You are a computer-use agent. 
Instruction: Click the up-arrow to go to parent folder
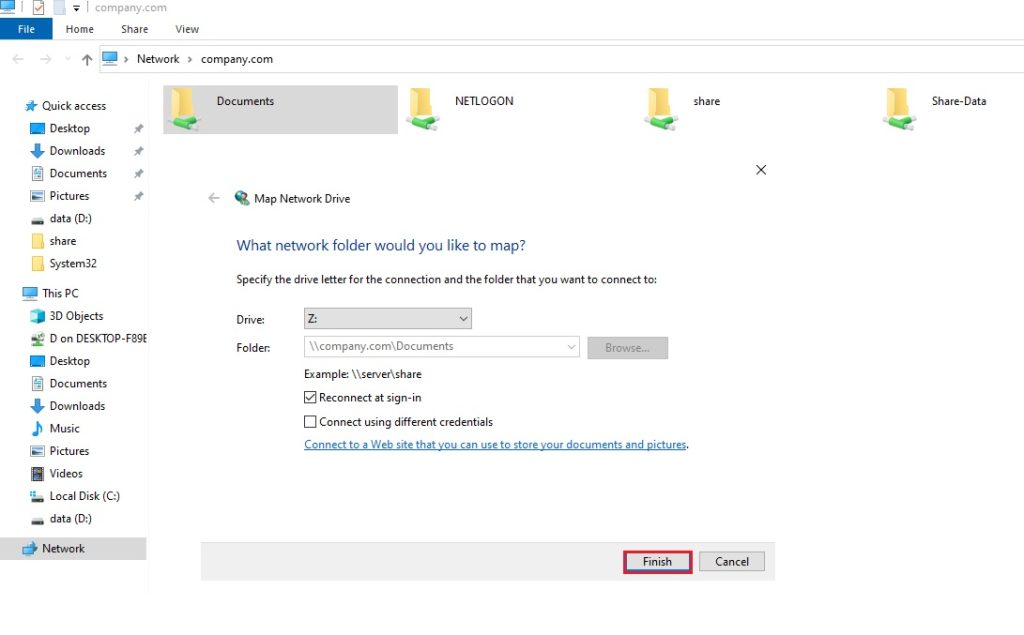87,58
